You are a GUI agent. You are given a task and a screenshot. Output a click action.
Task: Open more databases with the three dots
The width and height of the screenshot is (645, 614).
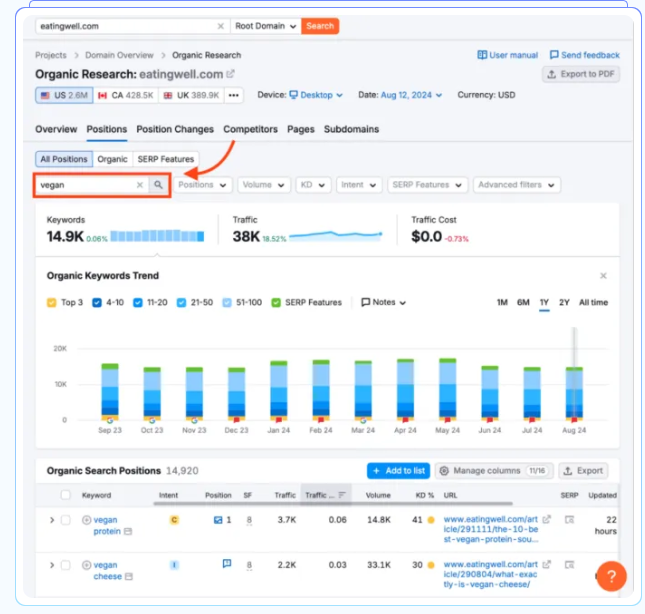234,95
